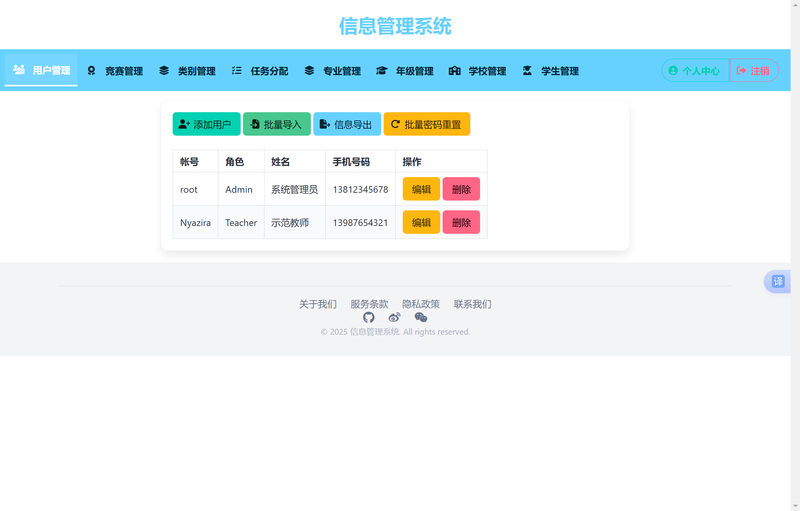
Task: Click the file import icon on 批量导入
Action: (x=255, y=124)
